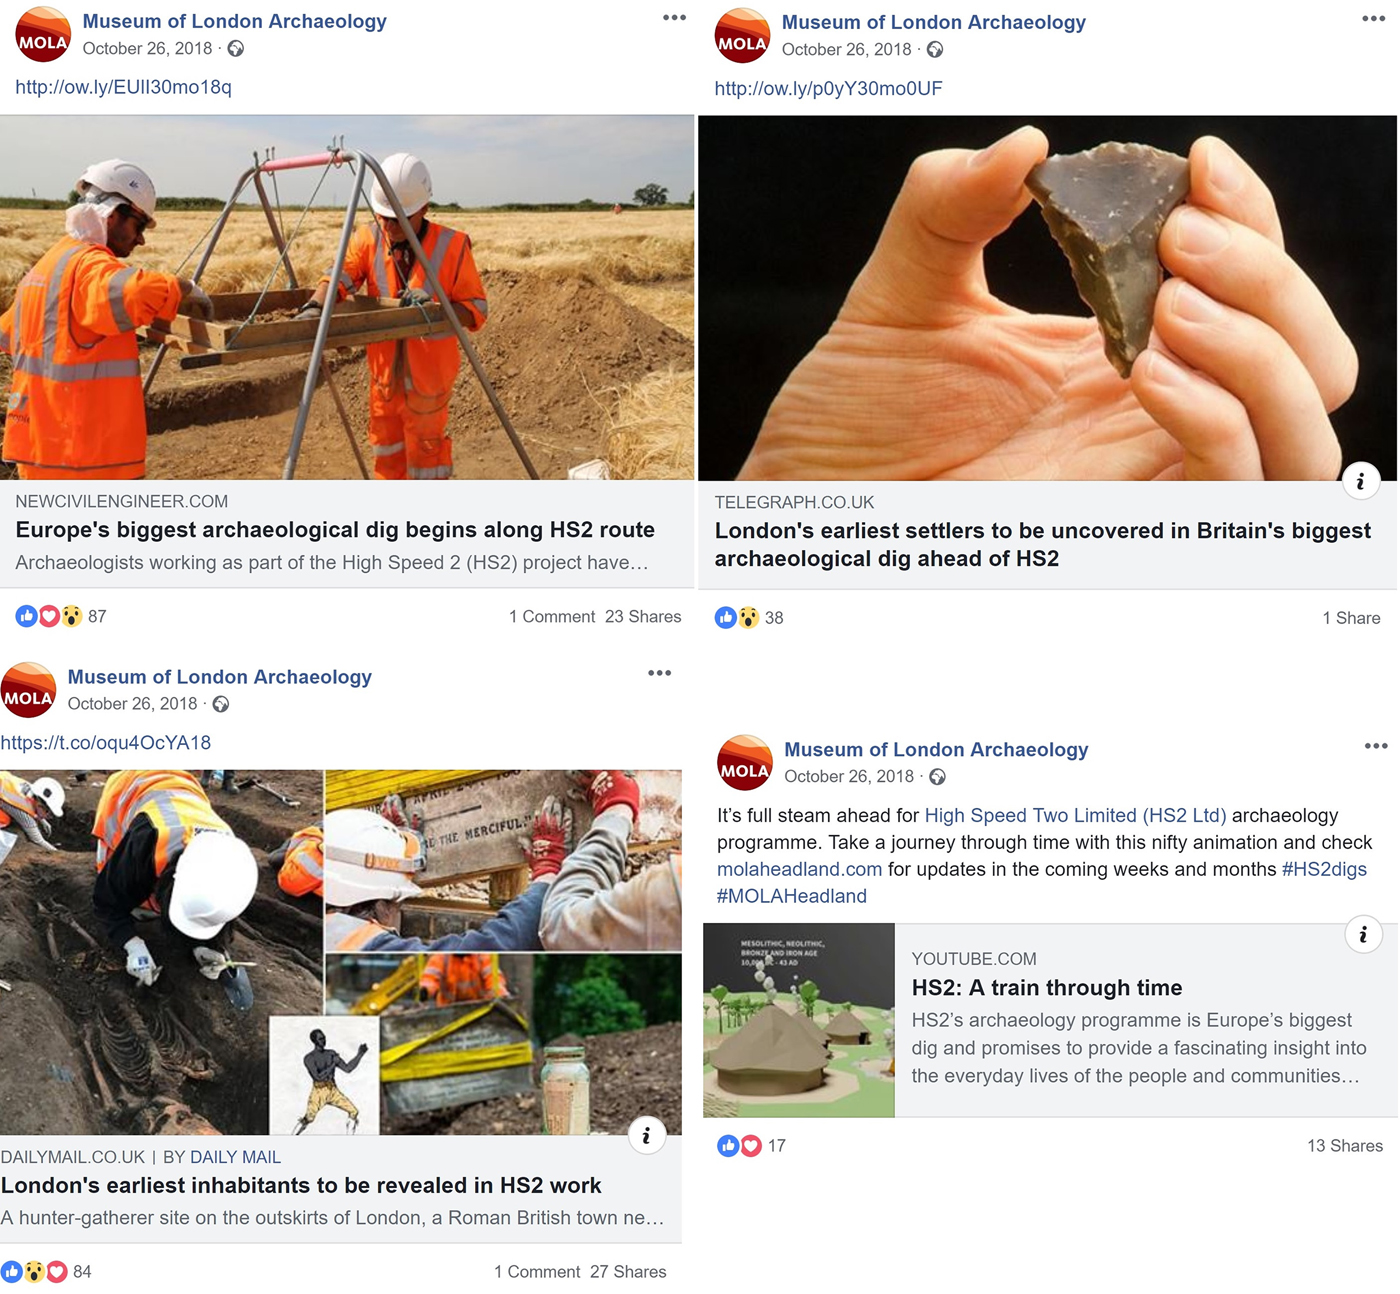The image size is (1400, 1294).
Task: Click info icon on flint tool image
Action: 1360,482
